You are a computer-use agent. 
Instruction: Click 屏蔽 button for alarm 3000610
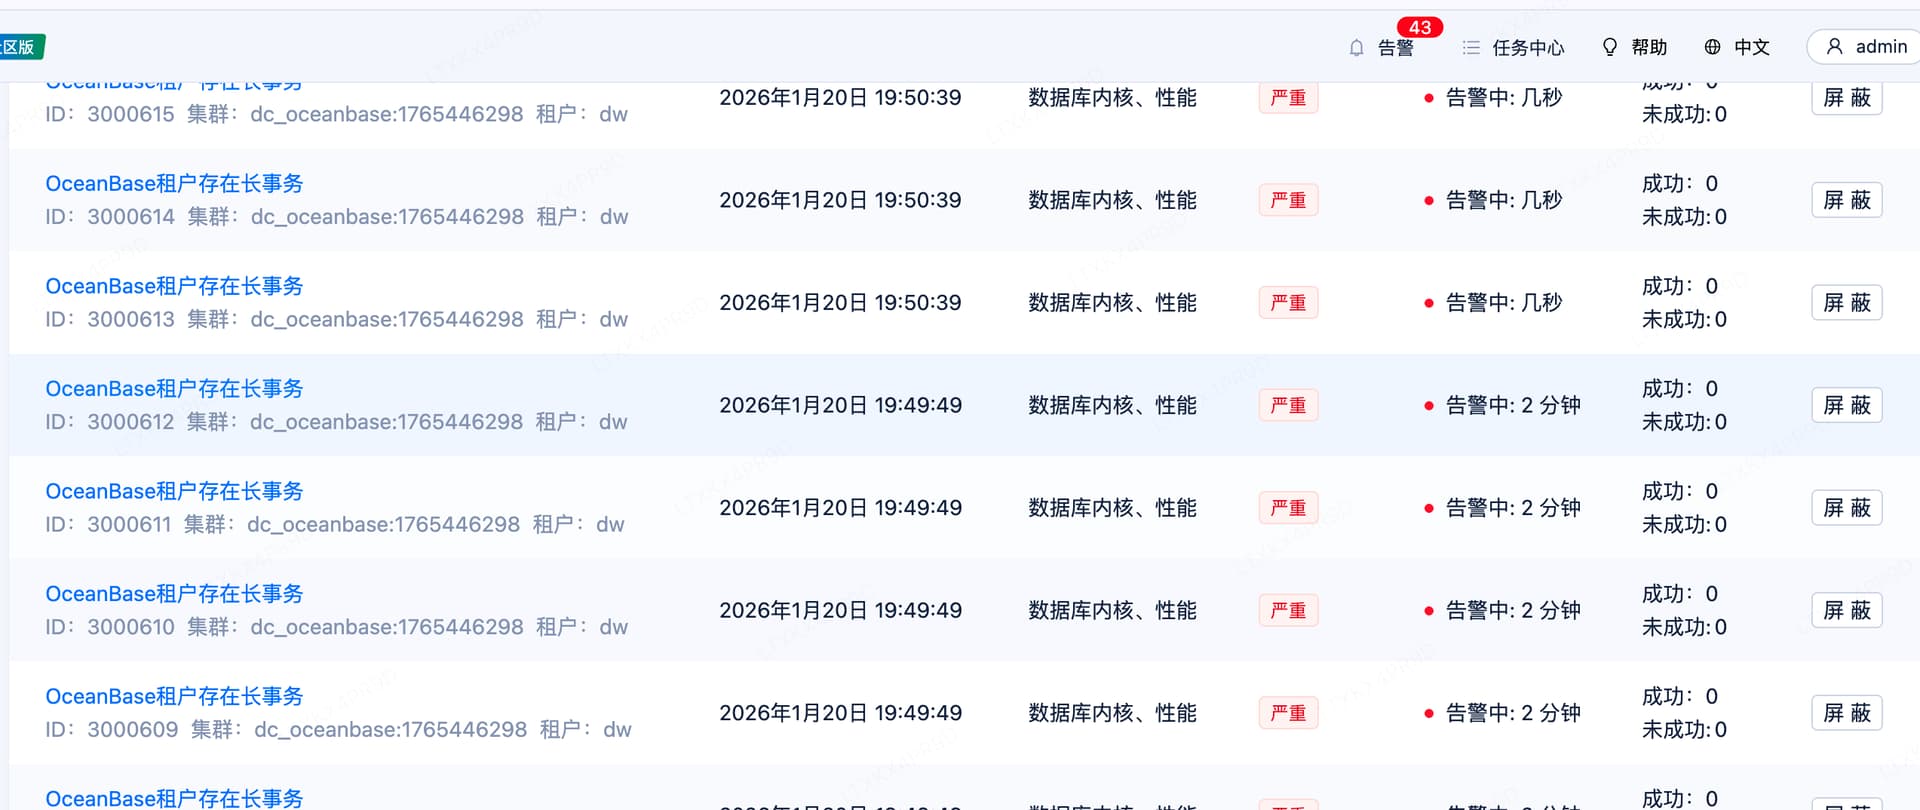coord(1846,610)
